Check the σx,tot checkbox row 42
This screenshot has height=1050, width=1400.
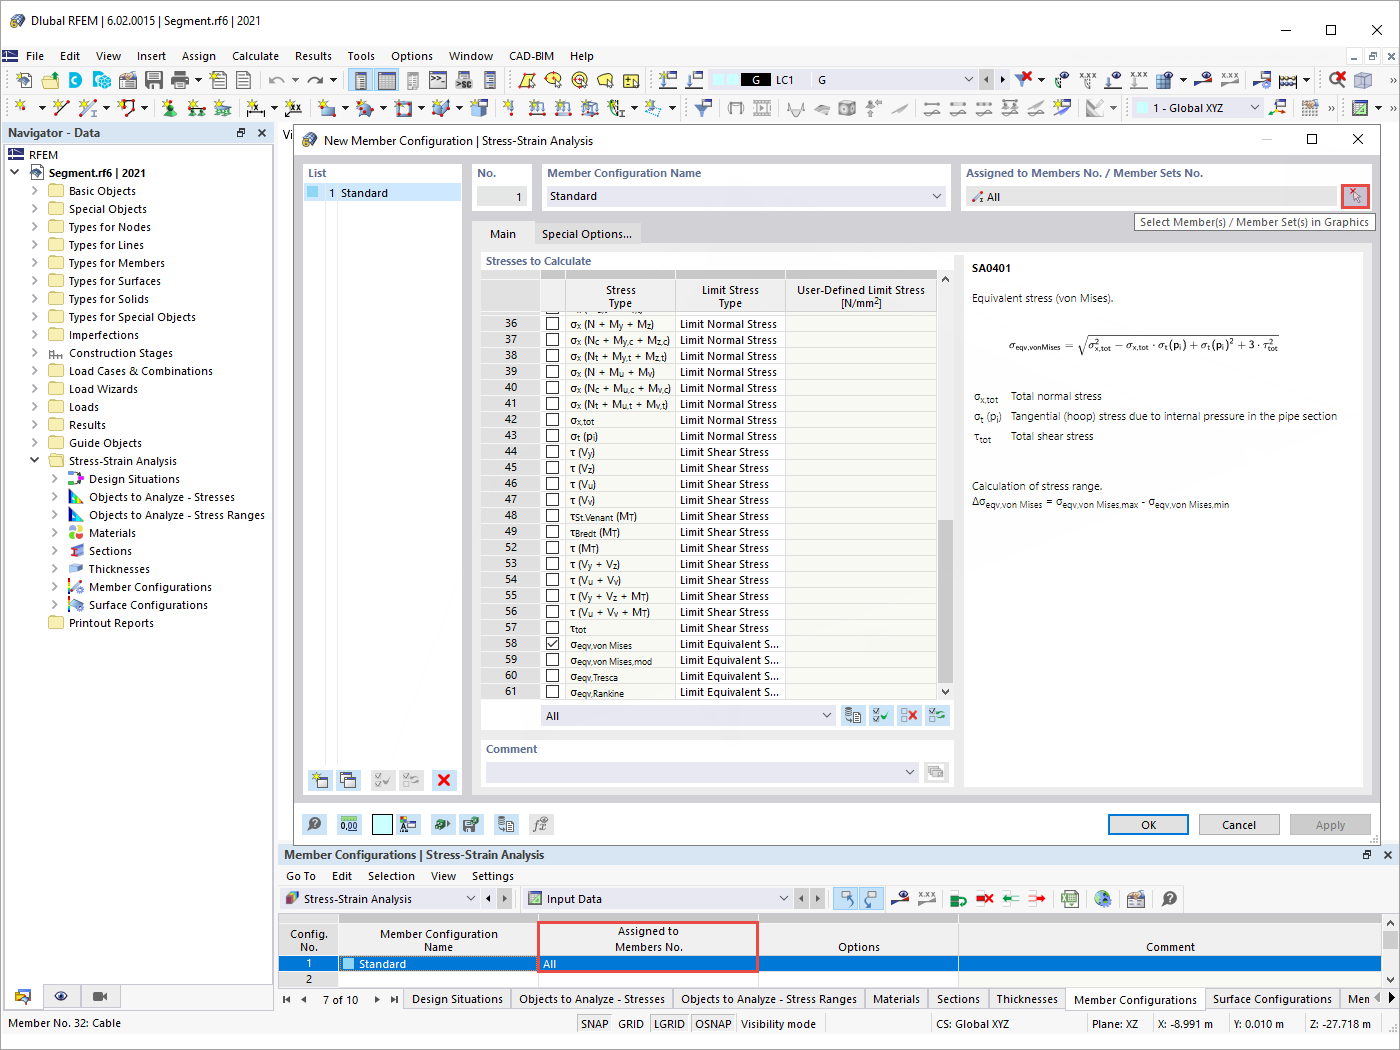click(552, 420)
